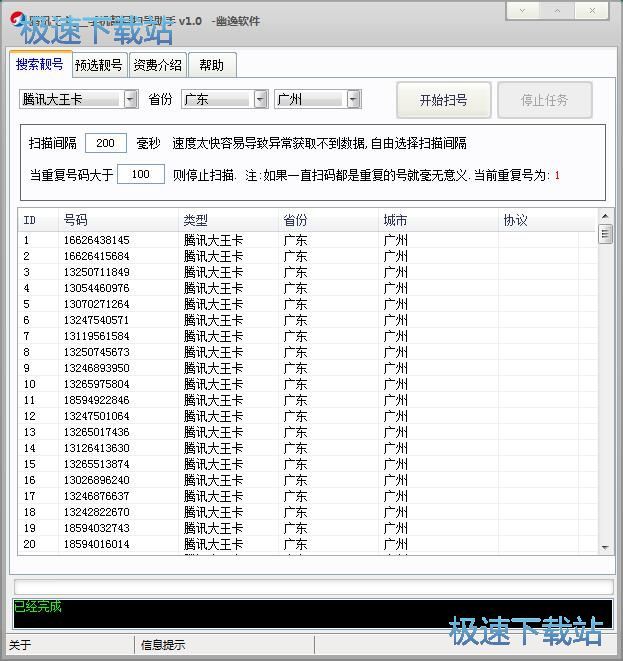This screenshot has width=623, height=661.
Task: Click the 信息提示 status bar item
Action: pyautogui.click(x=163, y=645)
